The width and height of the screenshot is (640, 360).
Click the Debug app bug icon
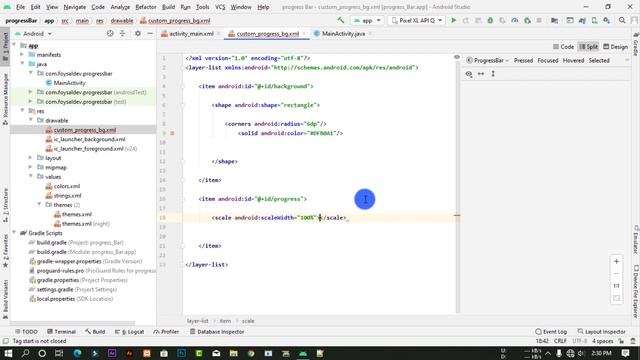pos(490,20)
